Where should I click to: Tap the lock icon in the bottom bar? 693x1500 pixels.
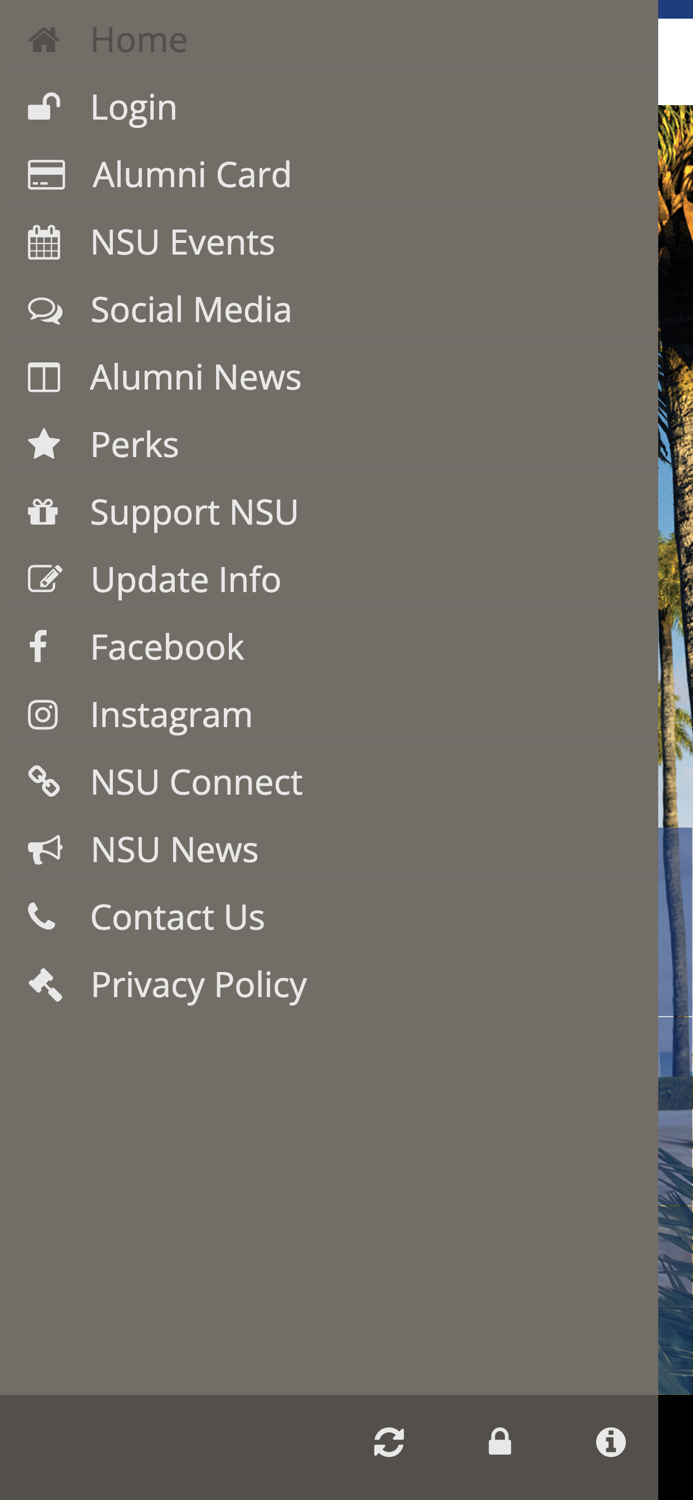tap(499, 1441)
